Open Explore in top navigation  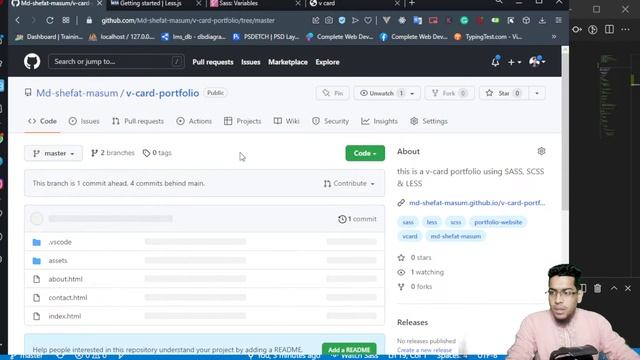point(327,62)
